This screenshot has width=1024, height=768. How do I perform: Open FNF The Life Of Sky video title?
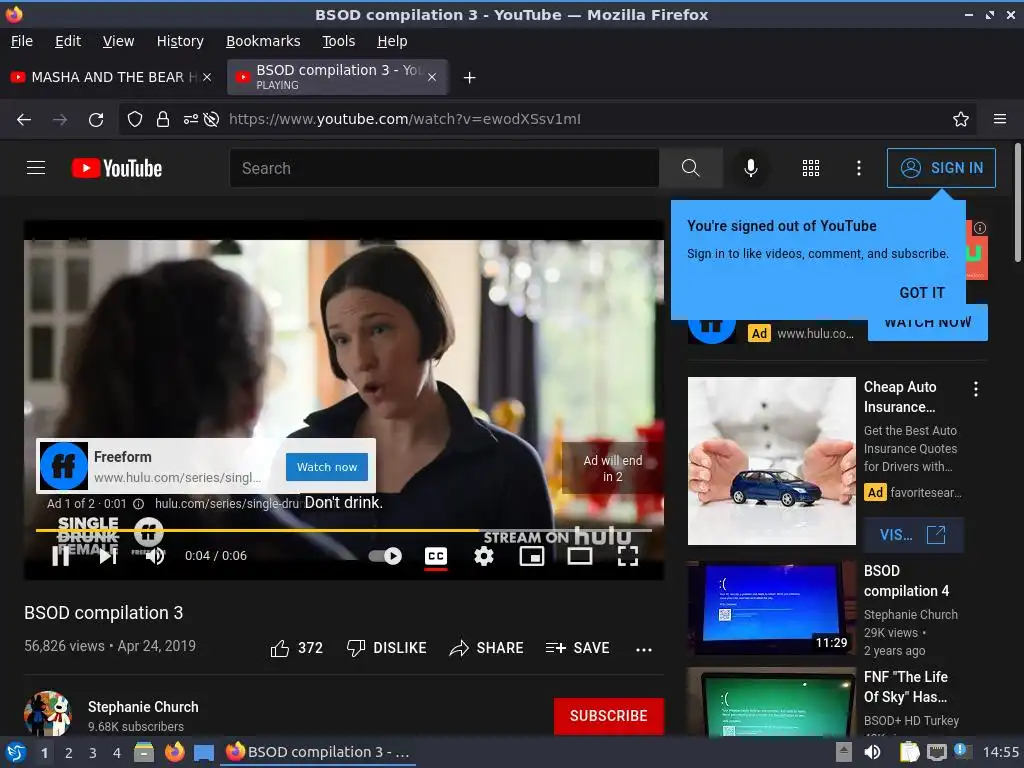906,687
